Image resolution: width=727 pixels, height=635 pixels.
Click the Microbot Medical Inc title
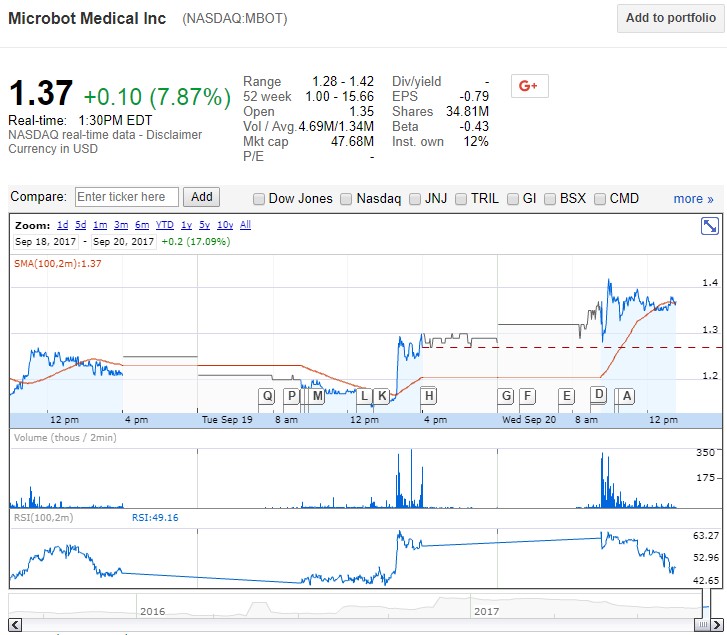coord(87,18)
